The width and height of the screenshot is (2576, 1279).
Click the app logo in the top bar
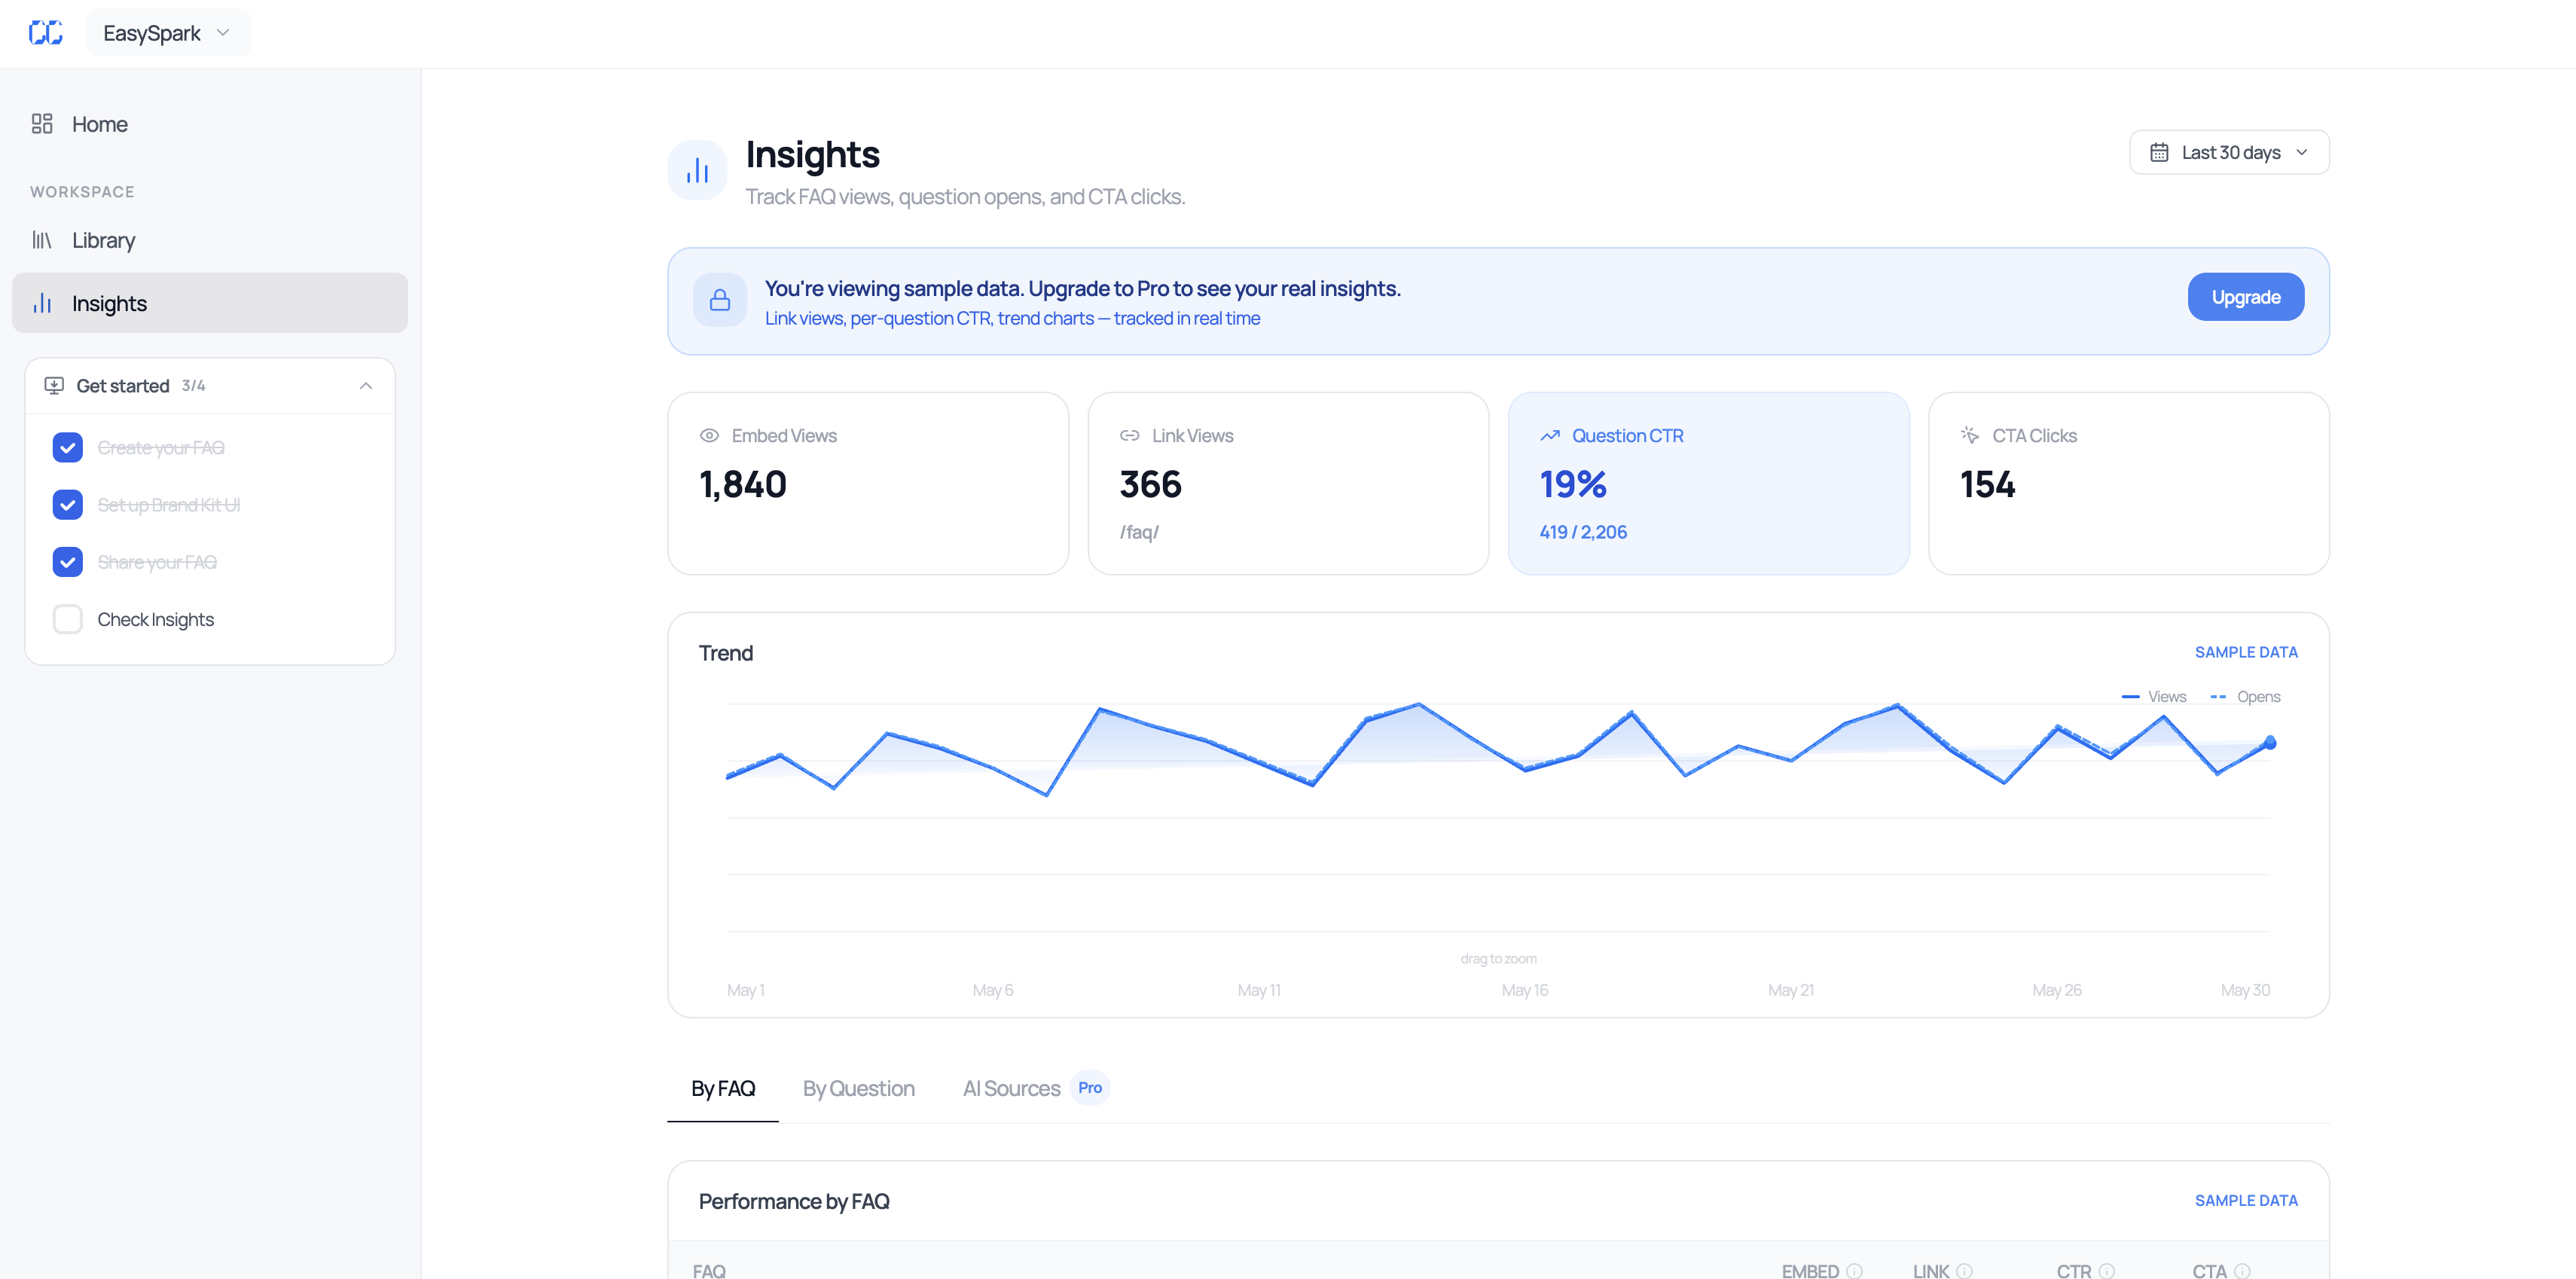point(46,33)
